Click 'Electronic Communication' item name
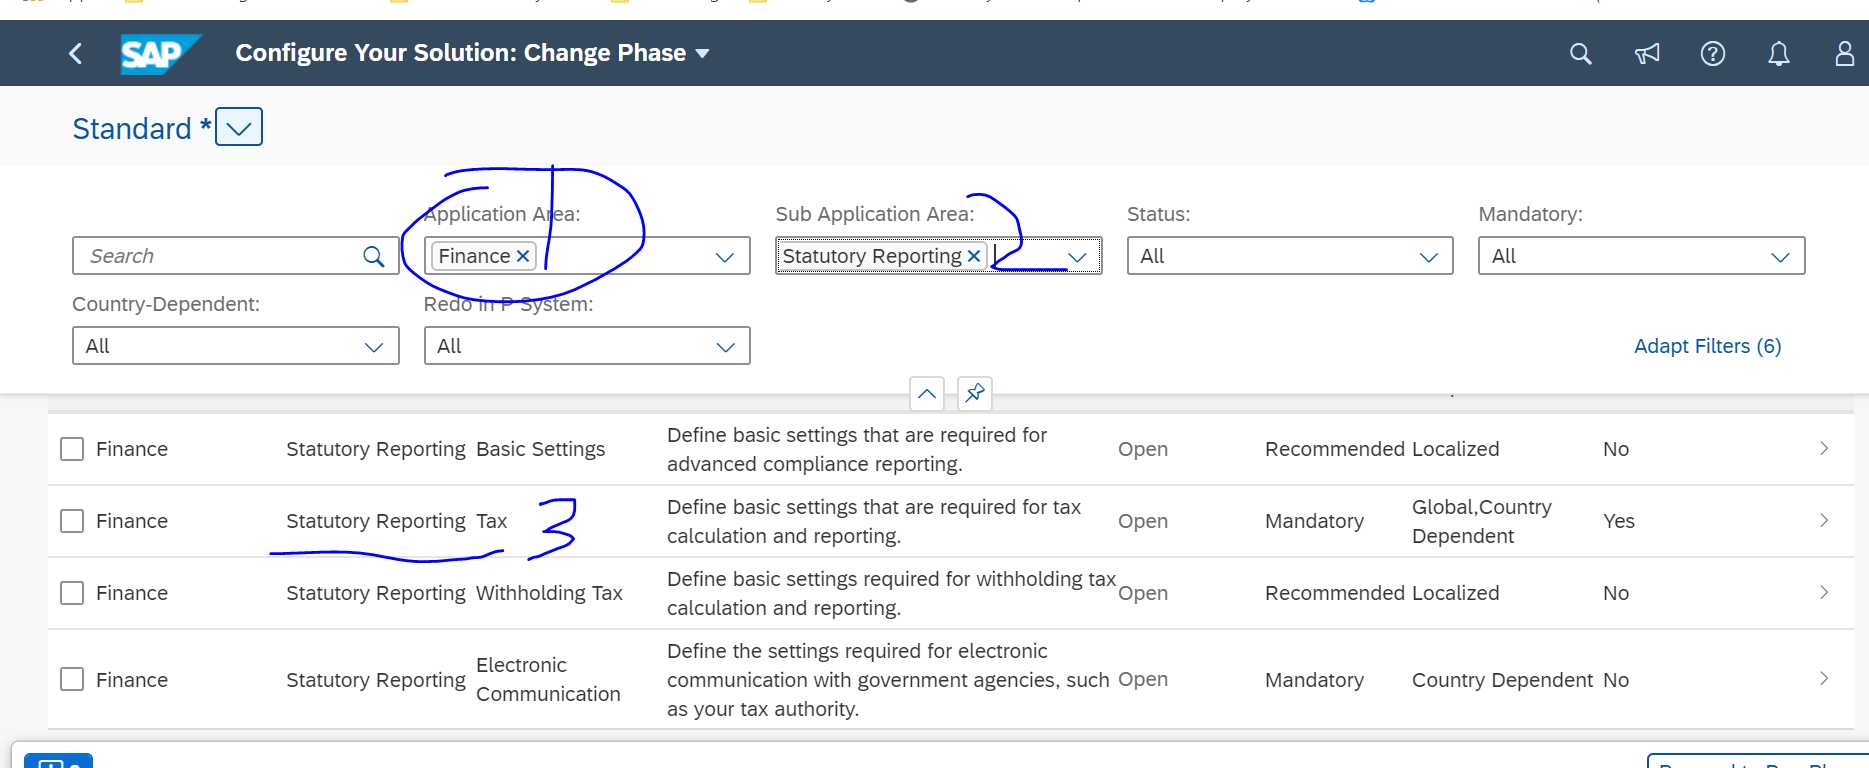Screen dimensions: 1869x768 click(x=548, y=679)
